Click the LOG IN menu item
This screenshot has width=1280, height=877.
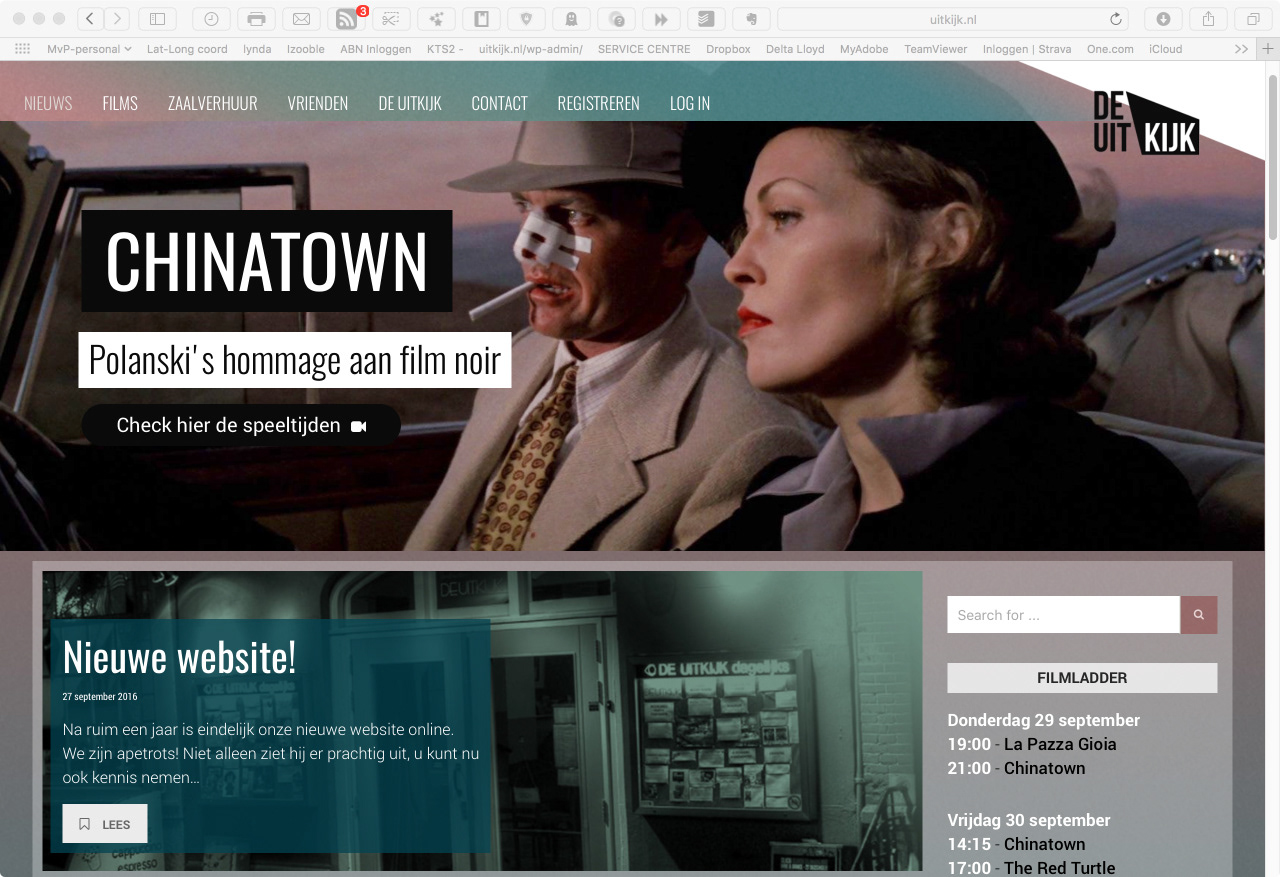(x=690, y=103)
